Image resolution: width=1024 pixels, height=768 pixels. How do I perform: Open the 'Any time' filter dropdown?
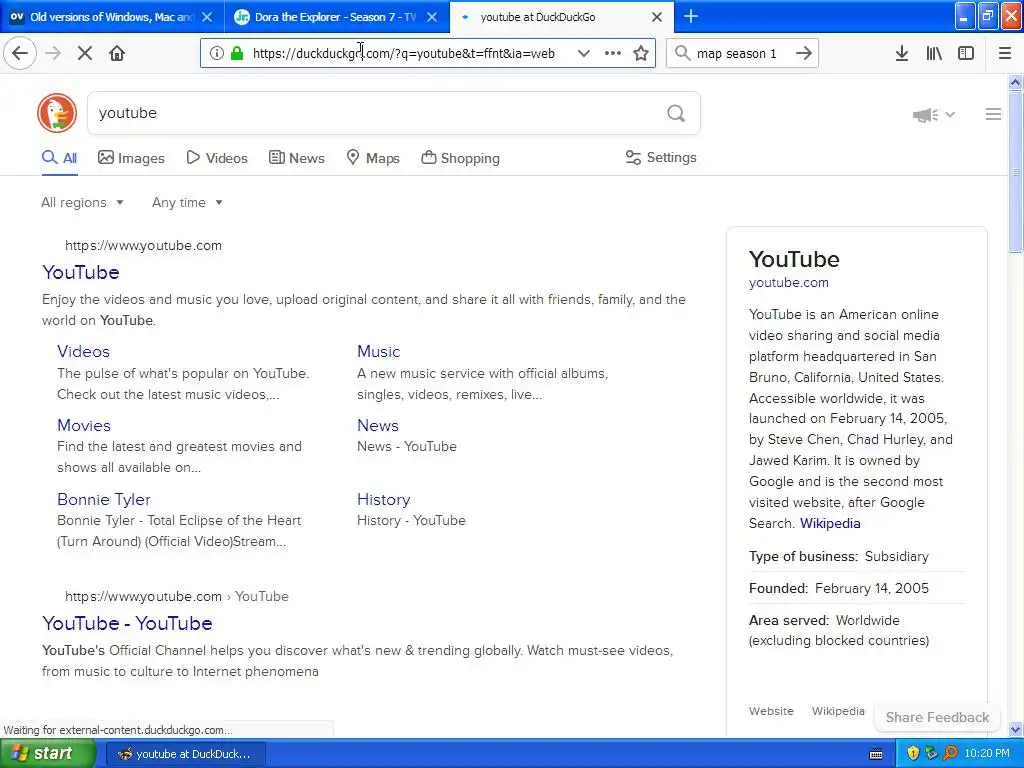coord(187,202)
